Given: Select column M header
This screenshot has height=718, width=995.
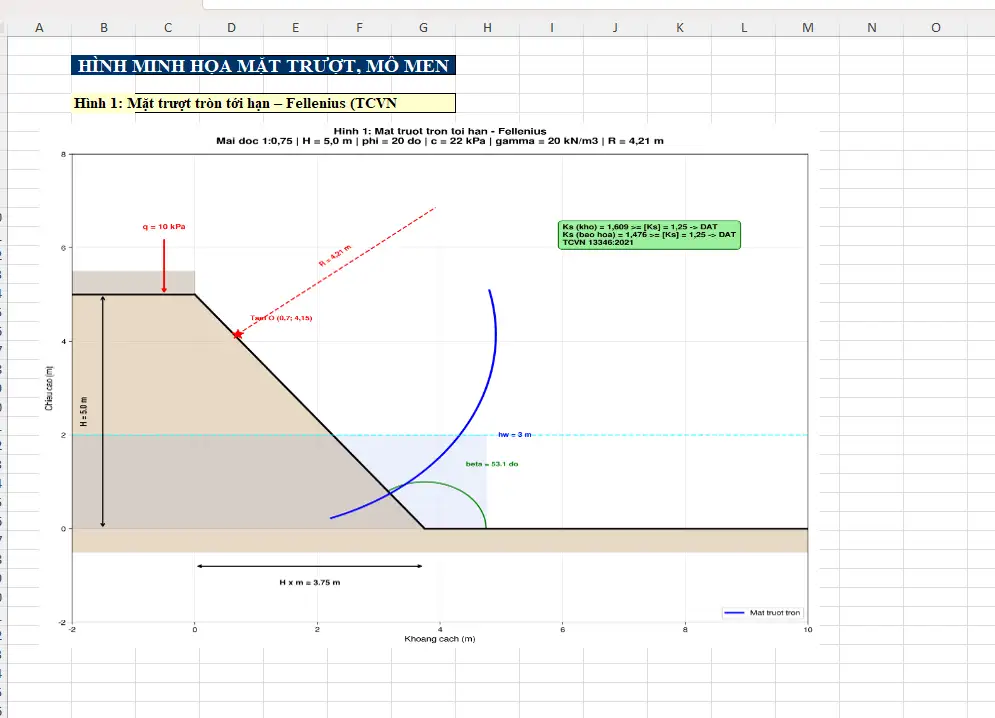Looking at the screenshot, I should point(808,28).
